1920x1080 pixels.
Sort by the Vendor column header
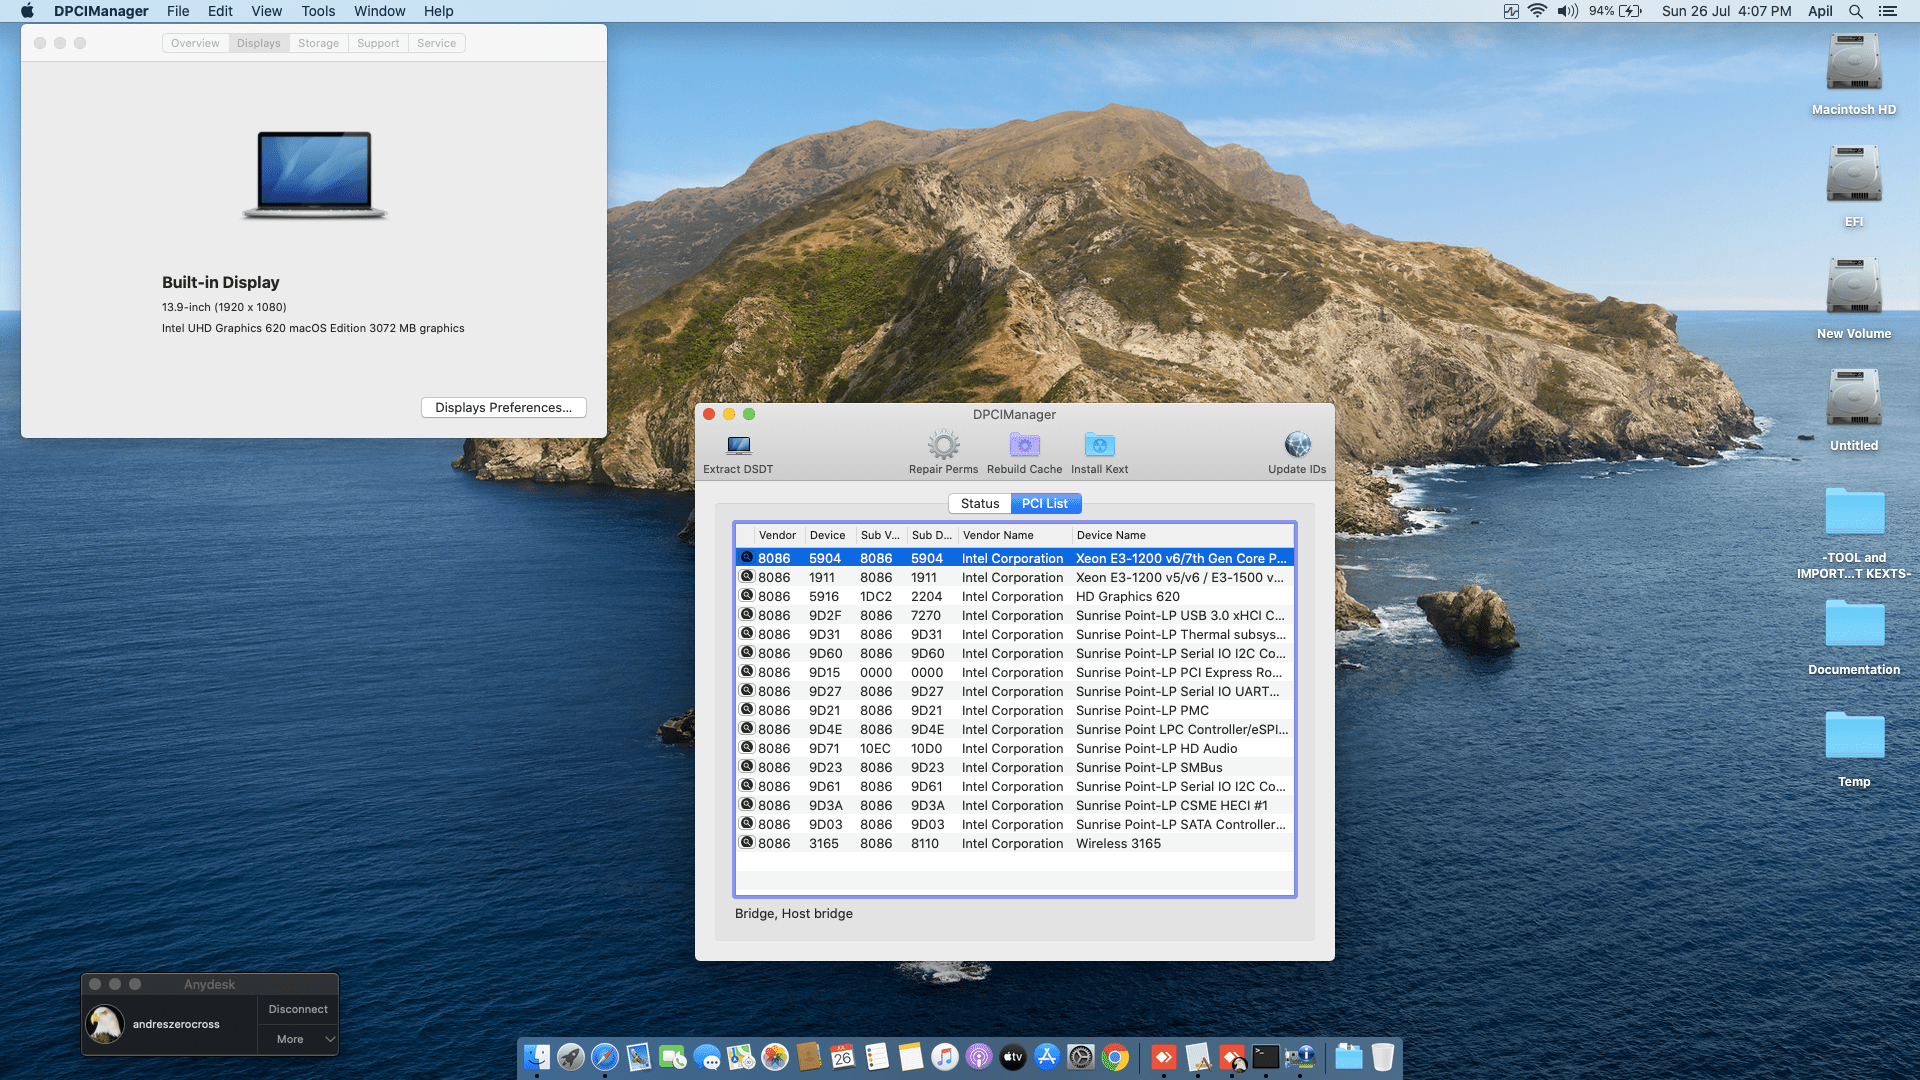[x=778, y=535]
